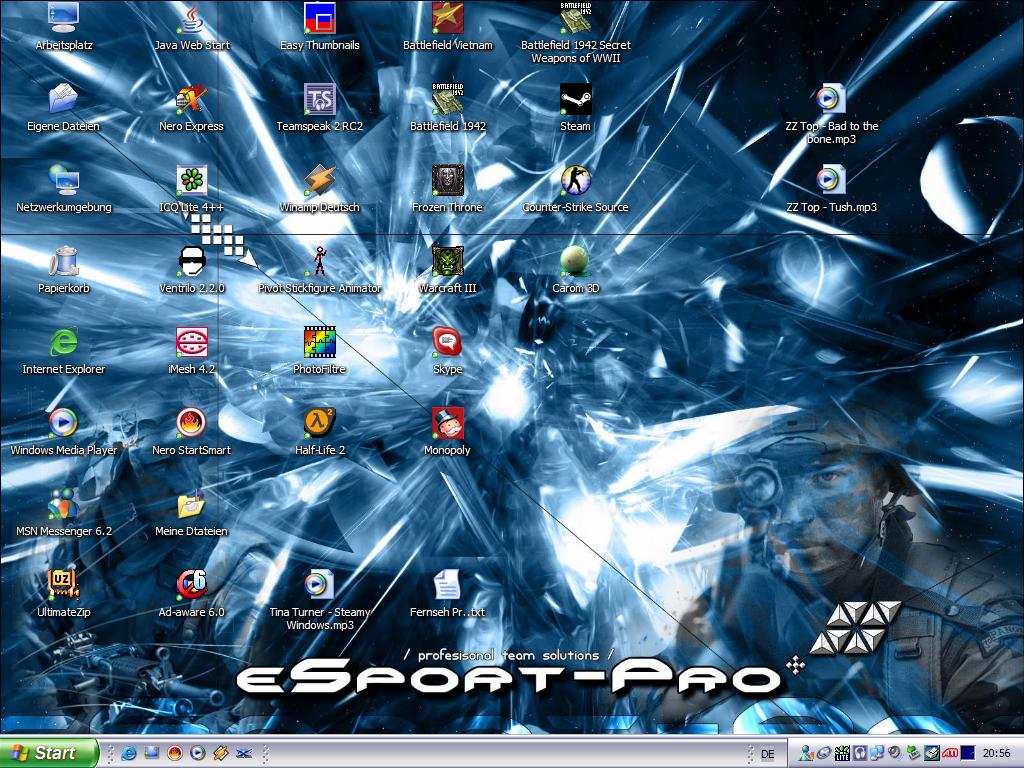Open the Eigene Dateien folder icon
This screenshot has width=1024, height=768.
coord(63,108)
